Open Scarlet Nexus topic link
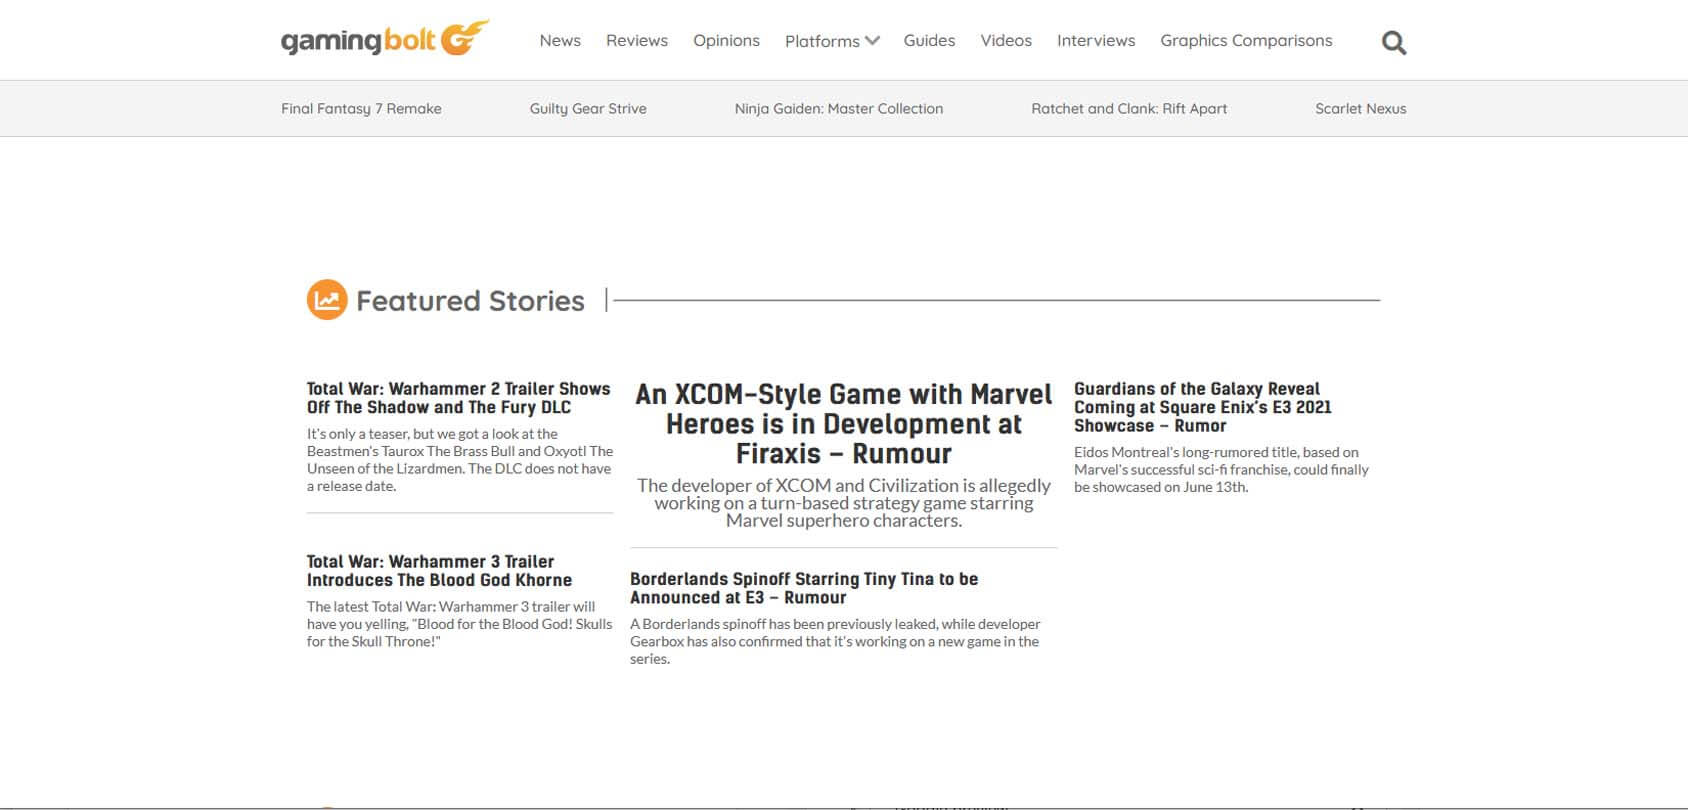This screenshot has height=810, width=1688. 1360,109
